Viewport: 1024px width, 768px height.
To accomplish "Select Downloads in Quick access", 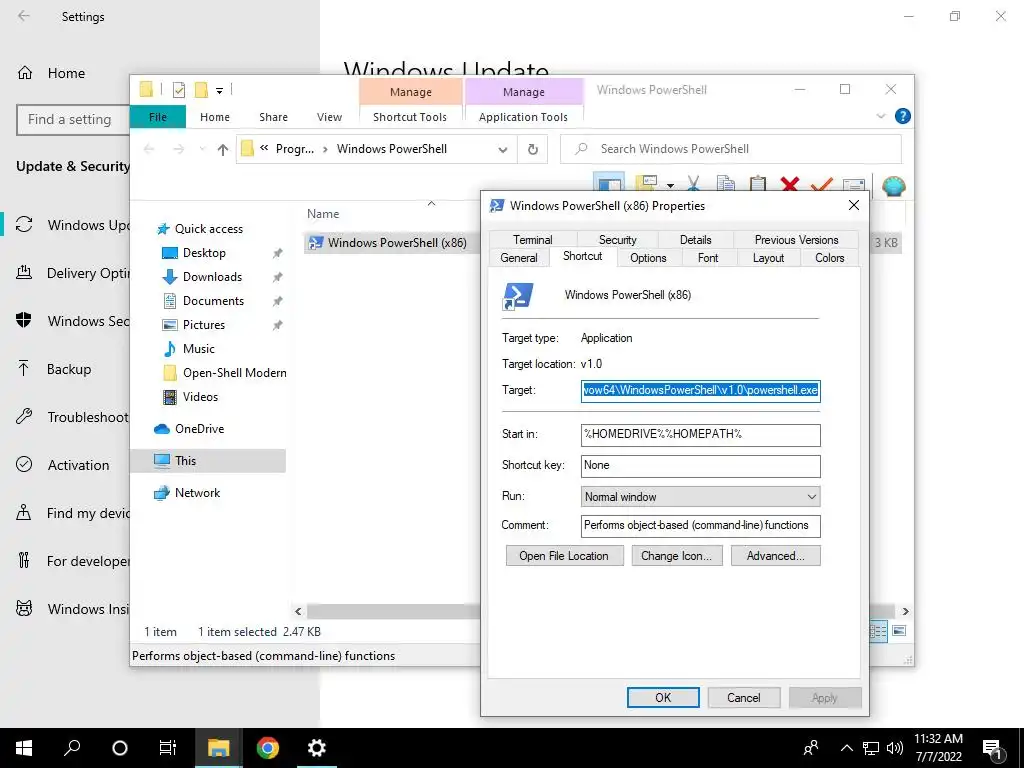I will (212, 277).
